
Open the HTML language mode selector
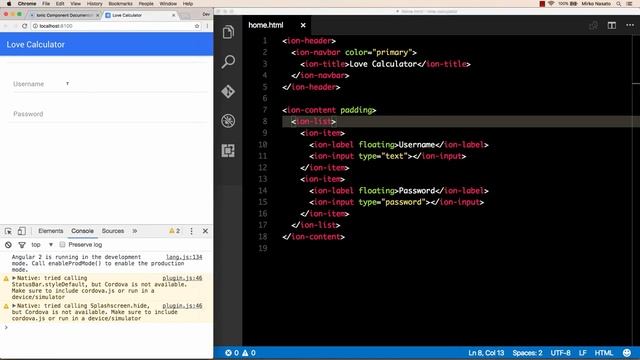click(x=603, y=353)
